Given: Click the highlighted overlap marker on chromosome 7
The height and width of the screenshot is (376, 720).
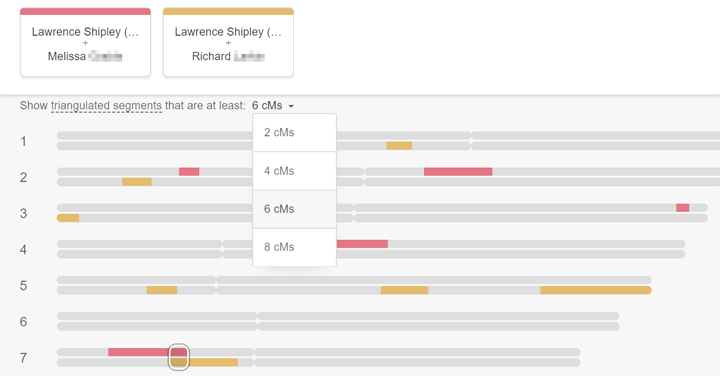Looking at the screenshot, I should [179, 357].
